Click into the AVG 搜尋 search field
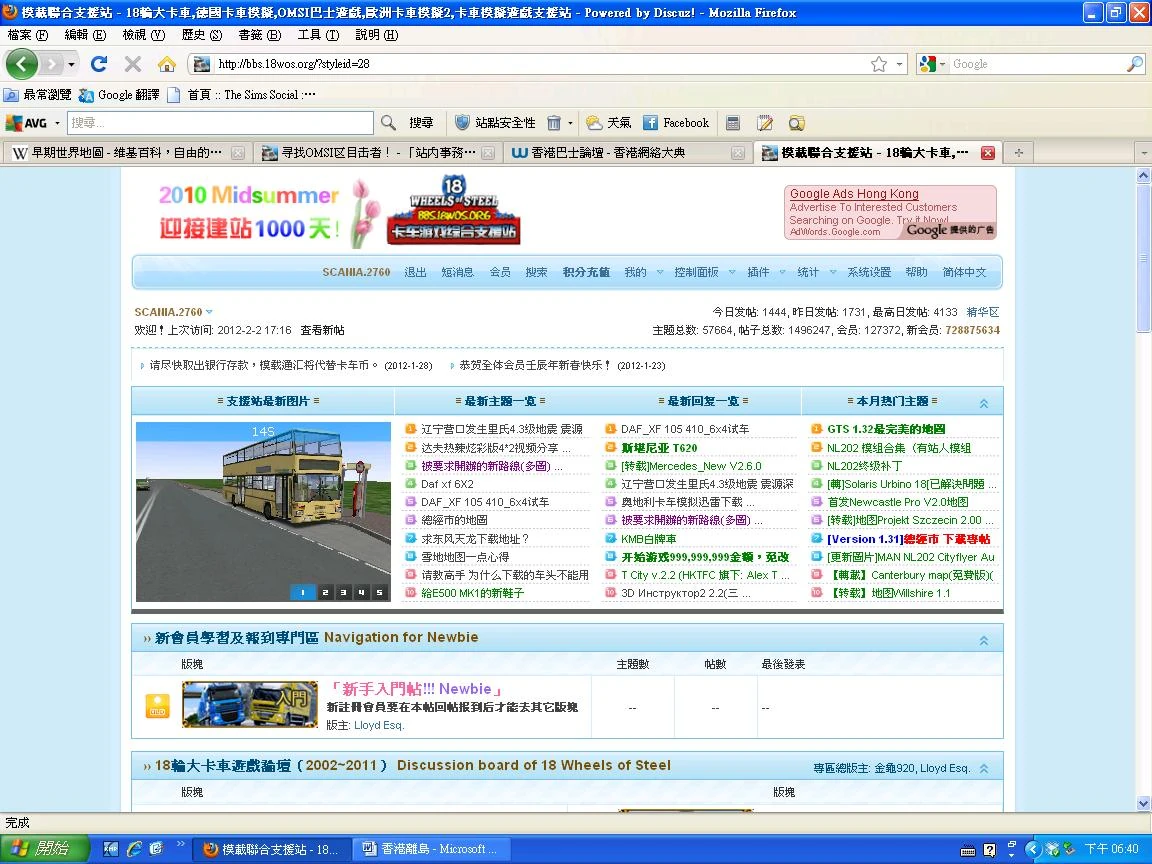1152x864 pixels. 220,123
